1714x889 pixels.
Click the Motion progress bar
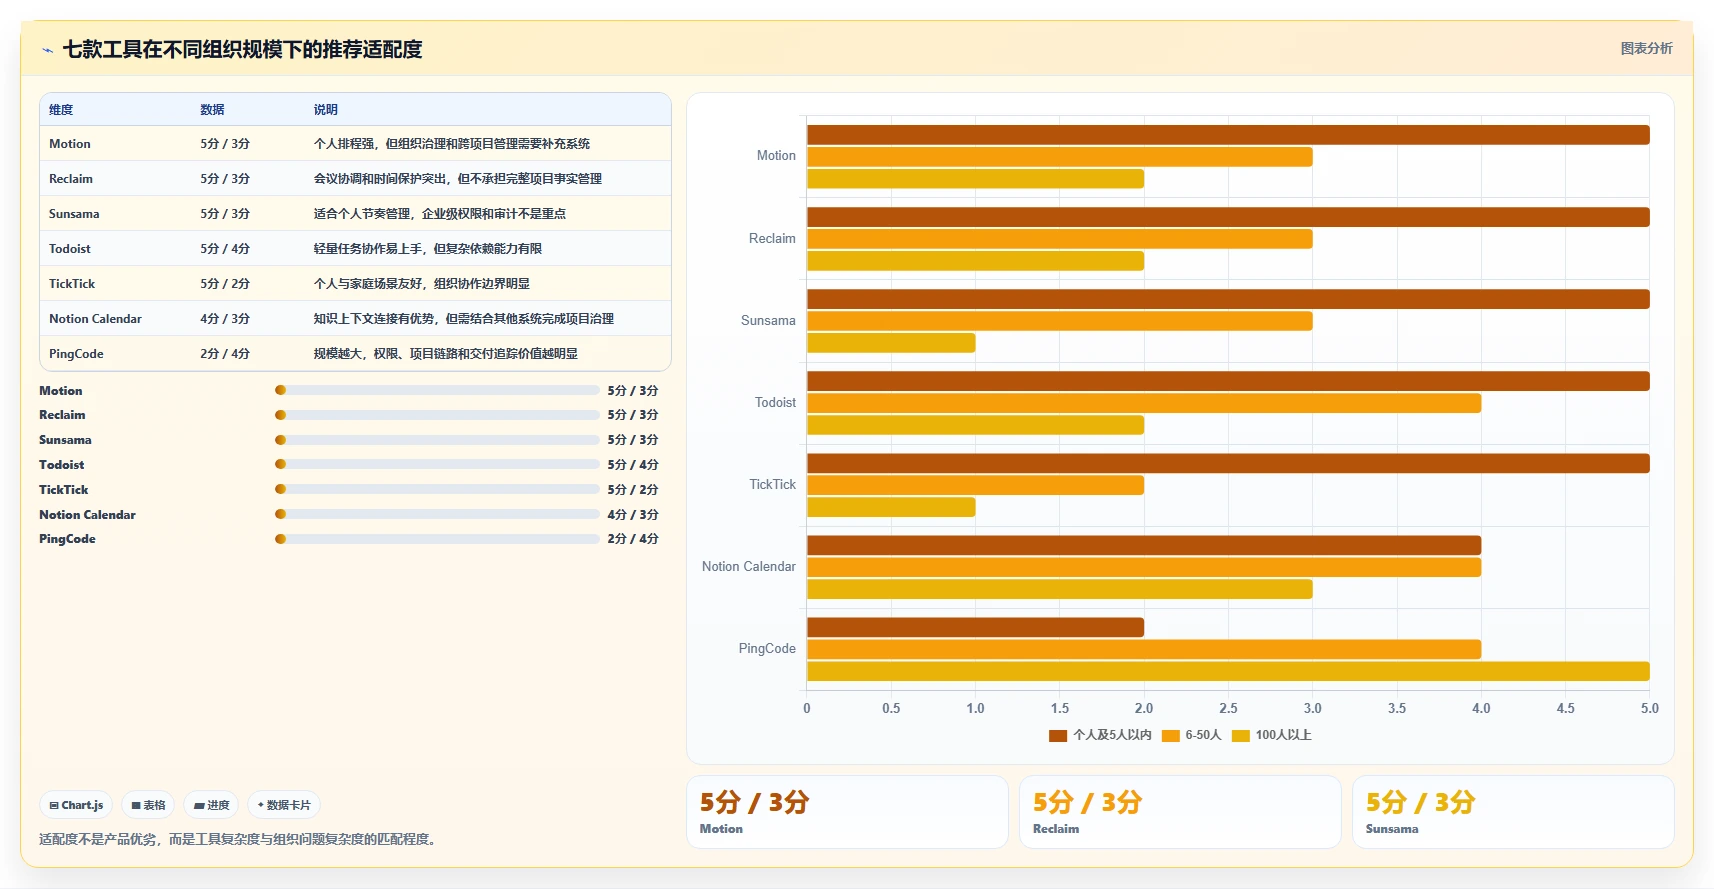point(437,390)
